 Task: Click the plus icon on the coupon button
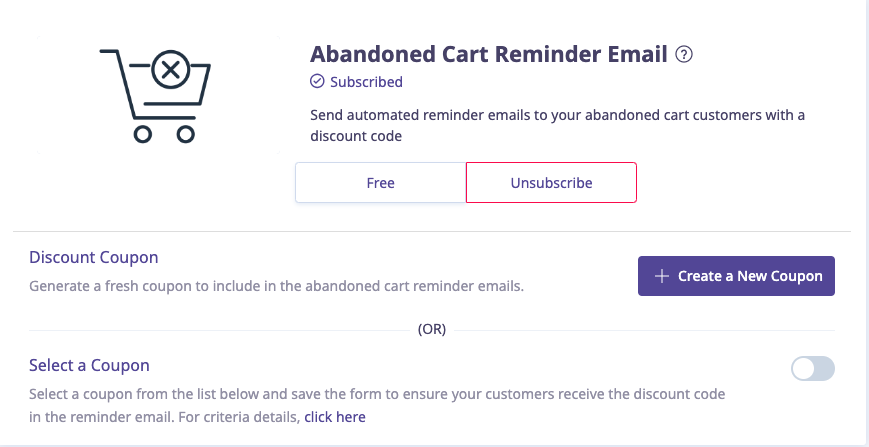[x=661, y=276]
